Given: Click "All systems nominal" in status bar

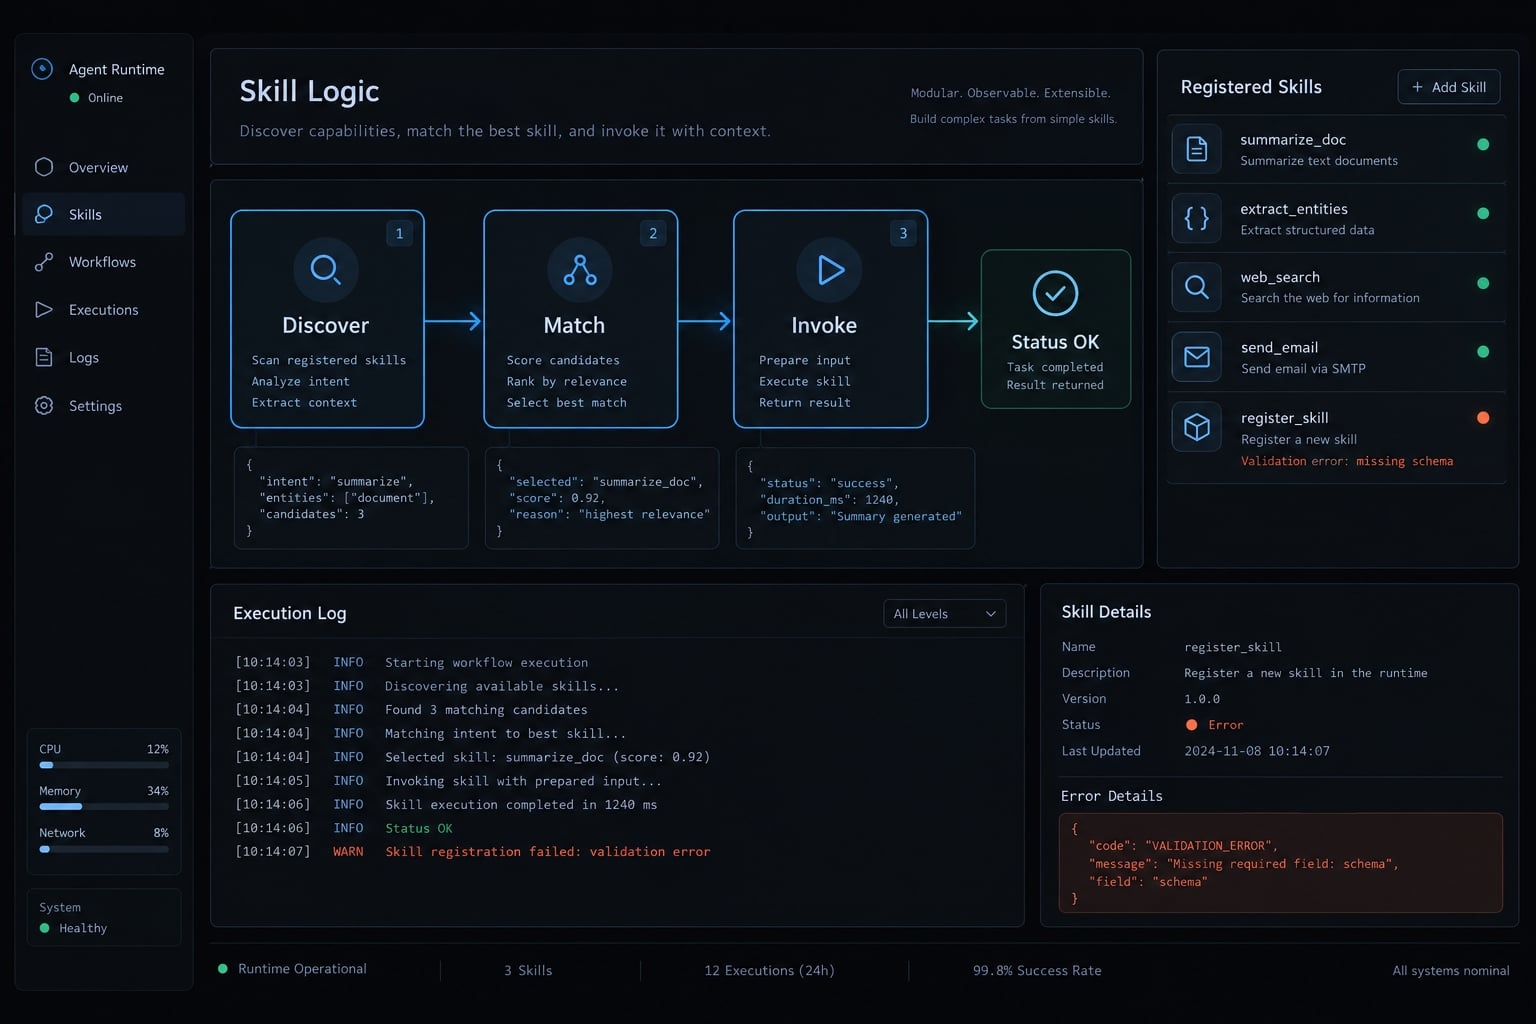Looking at the screenshot, I should 1451,970.
